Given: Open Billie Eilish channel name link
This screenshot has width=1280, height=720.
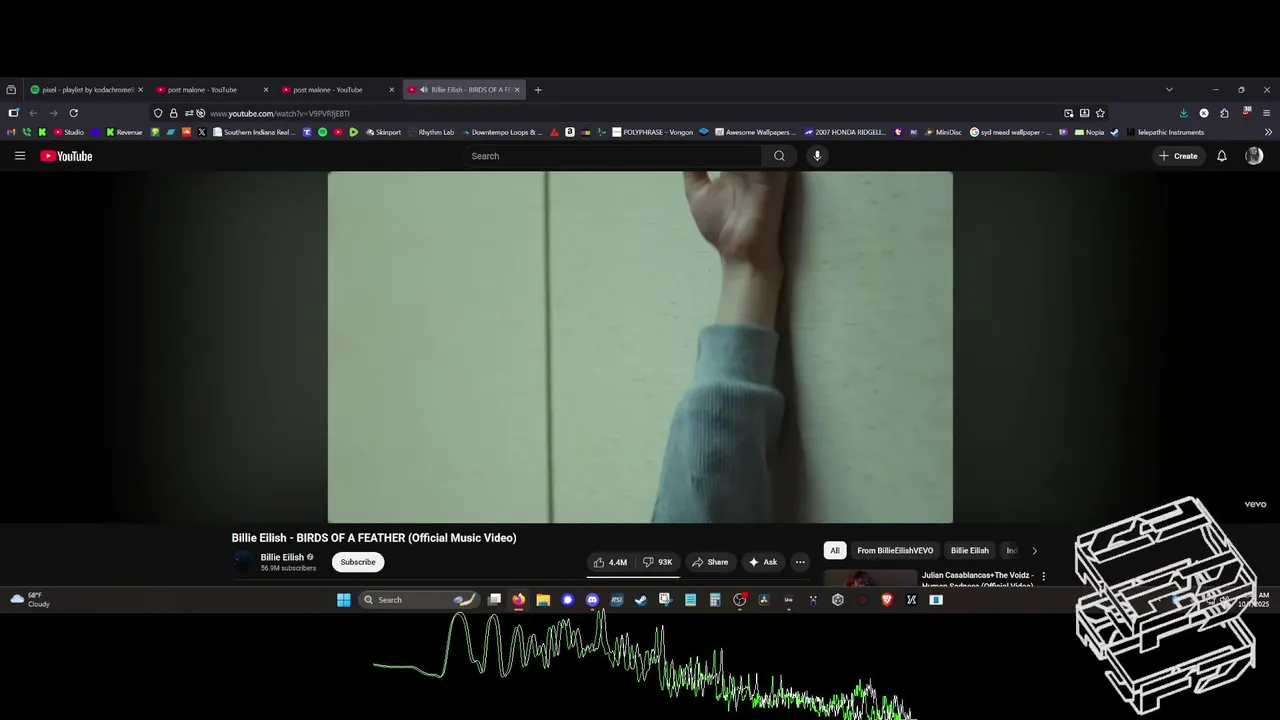Looking at the screenshot, I should [x=282, y=557].
